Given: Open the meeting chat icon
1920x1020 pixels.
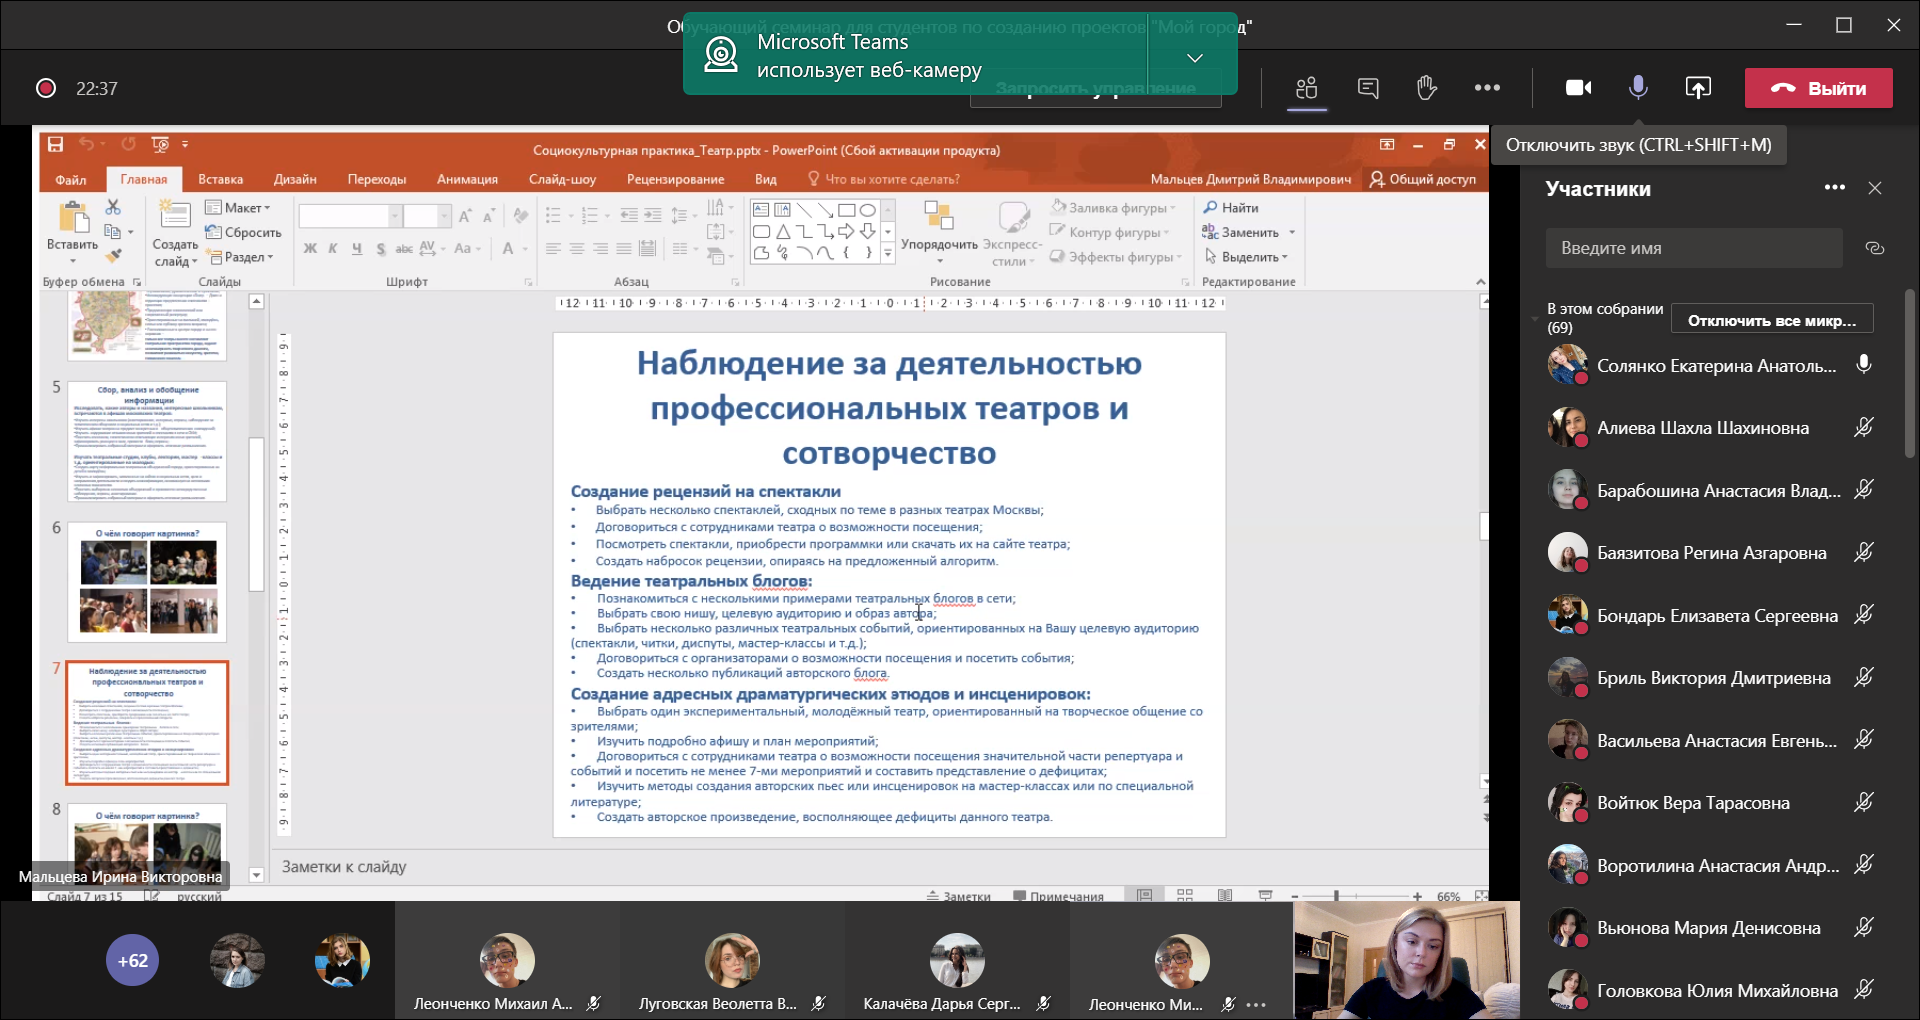Looking at the screenshot, I should (x=1368, y=88).
